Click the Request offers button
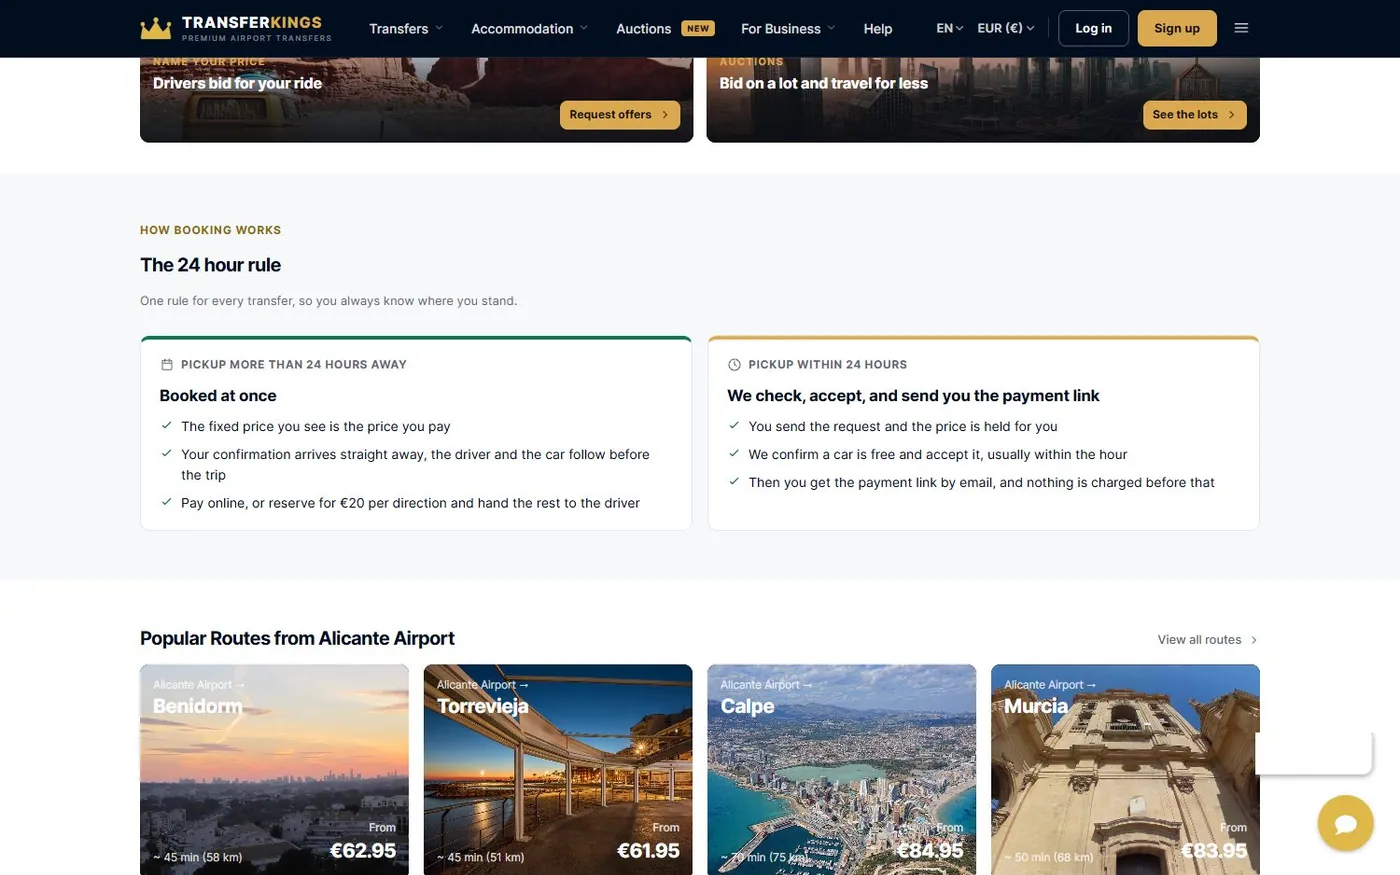The width and height of the screenshot is (1400, 875). (x=620, y=115)
